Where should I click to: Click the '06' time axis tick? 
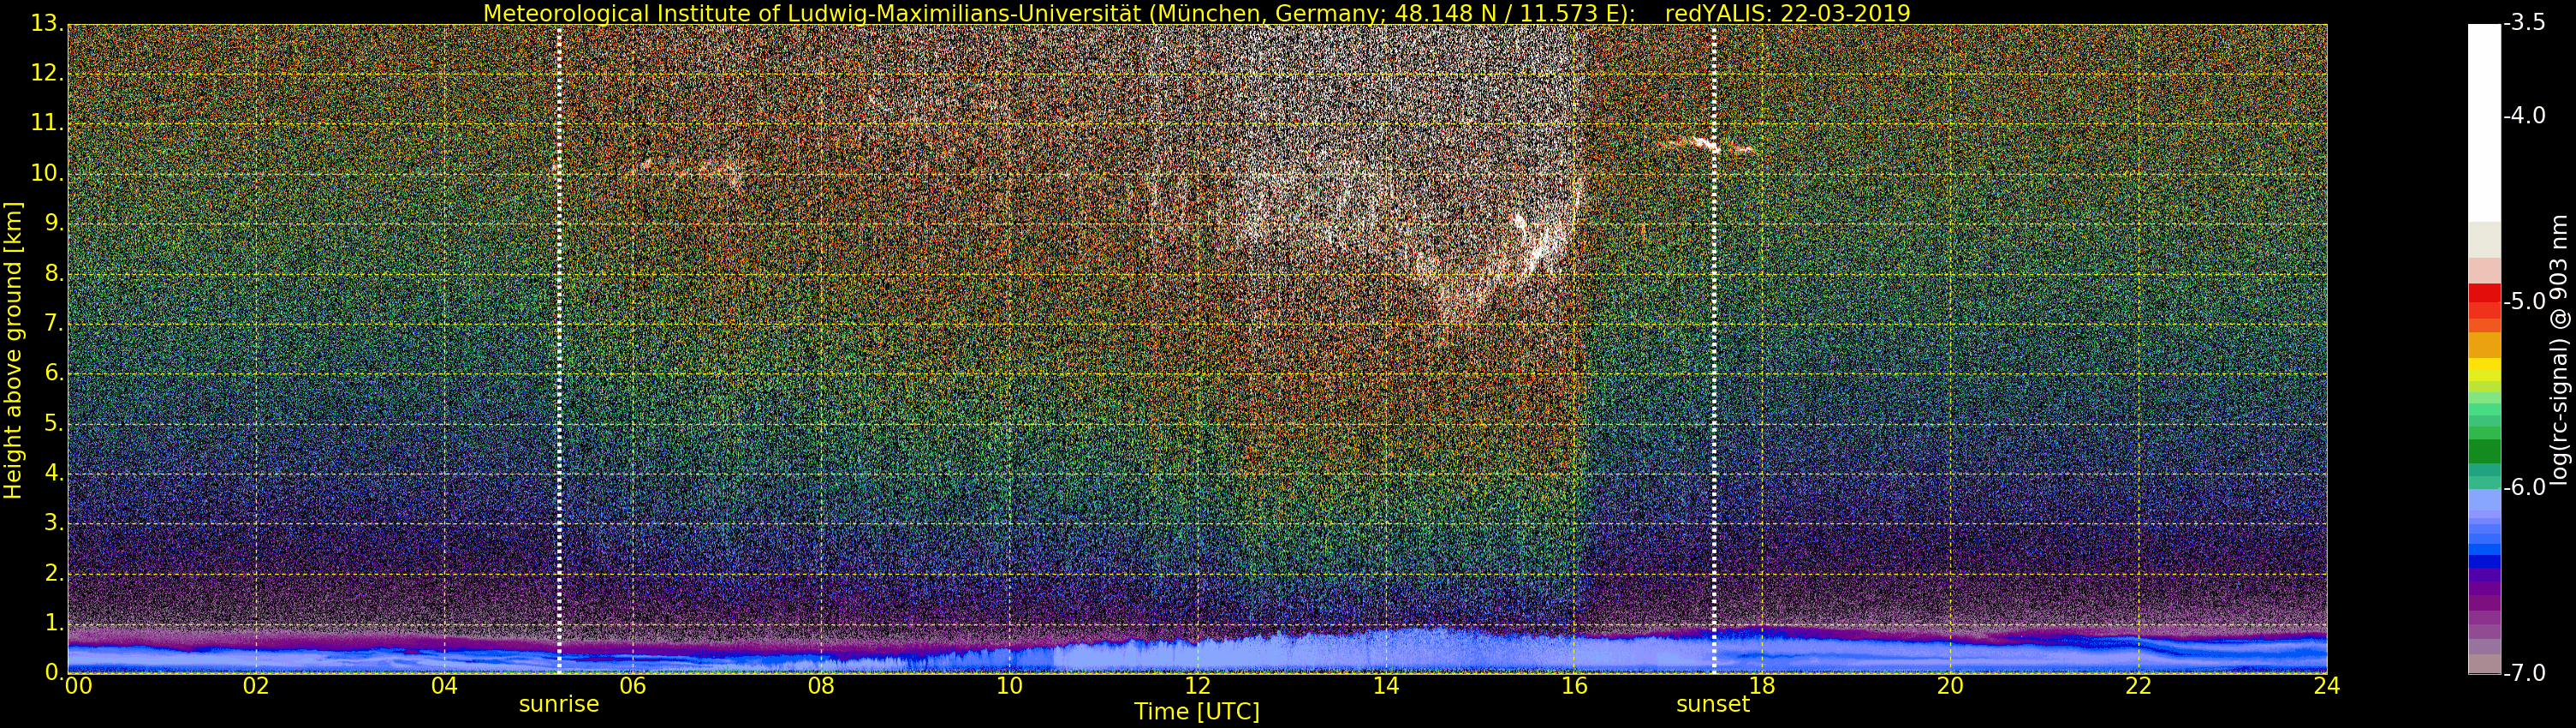[x=632, y=685]
